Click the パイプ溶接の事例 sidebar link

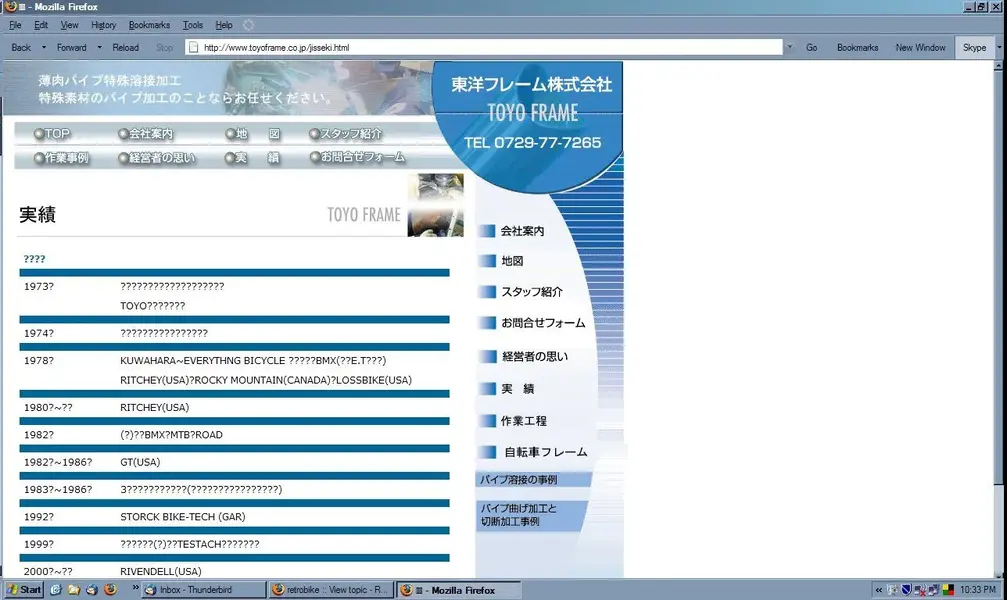pos(532,480)
